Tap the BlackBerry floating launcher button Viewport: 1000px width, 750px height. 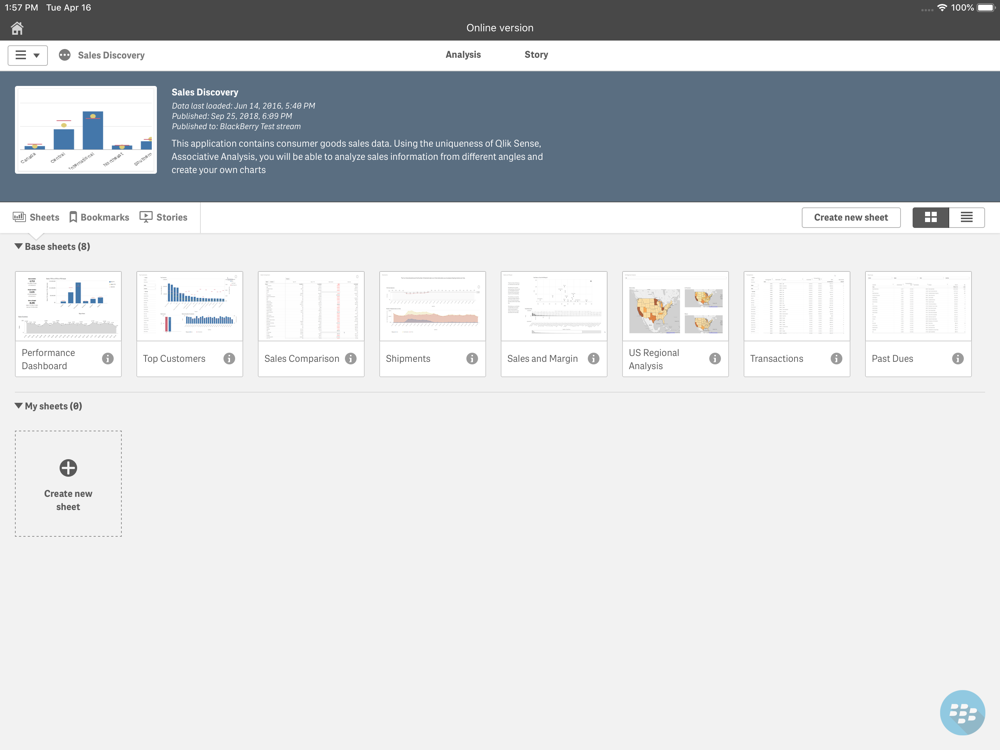pos(962,712)
